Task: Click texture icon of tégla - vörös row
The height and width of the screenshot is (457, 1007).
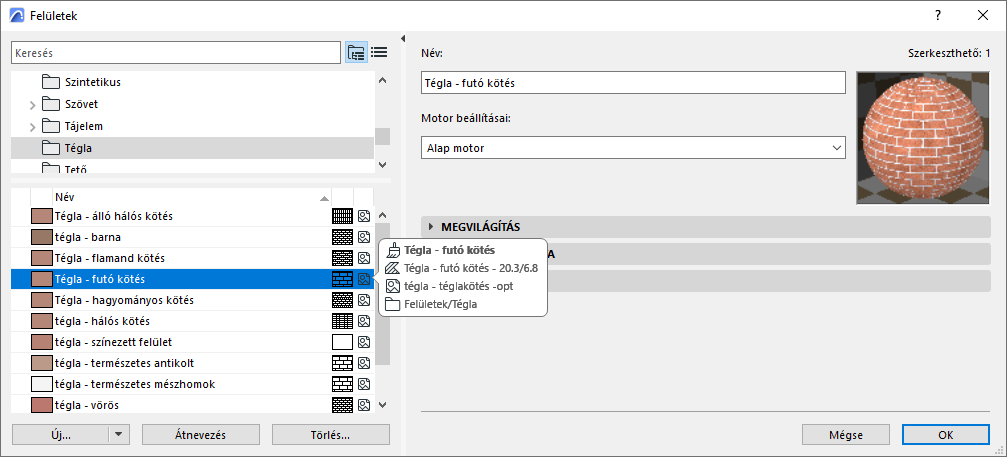Action: [365, 405]
